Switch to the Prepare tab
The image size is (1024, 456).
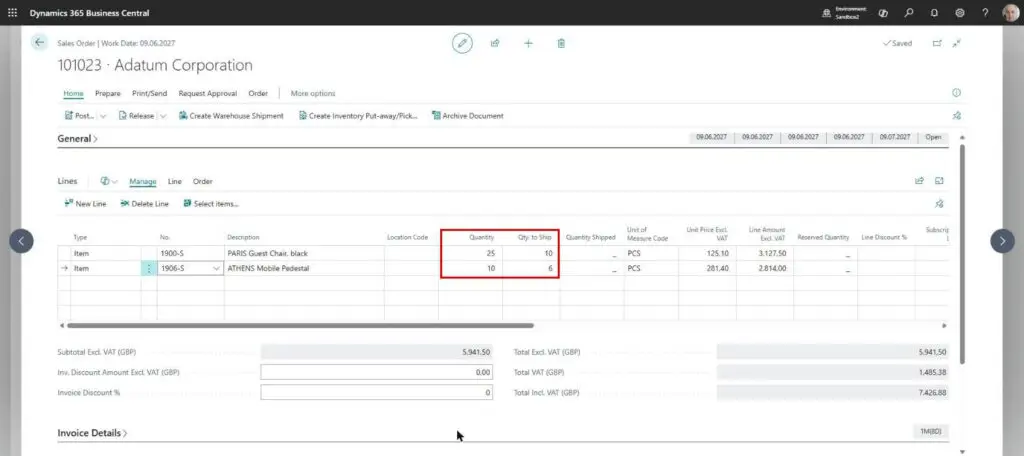click(x=108, y=93)
